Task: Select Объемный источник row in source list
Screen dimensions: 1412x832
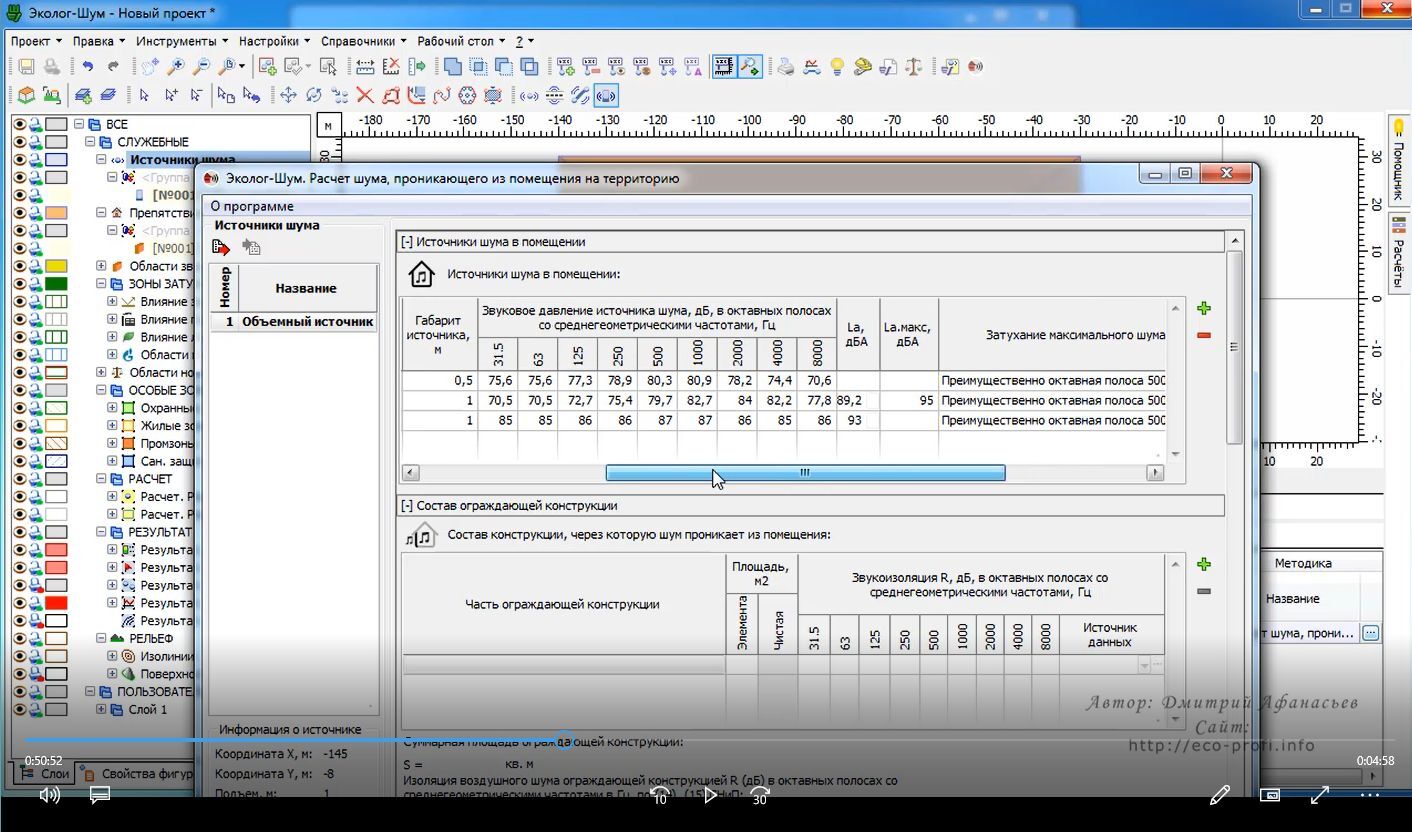Action: coord(292,322)
